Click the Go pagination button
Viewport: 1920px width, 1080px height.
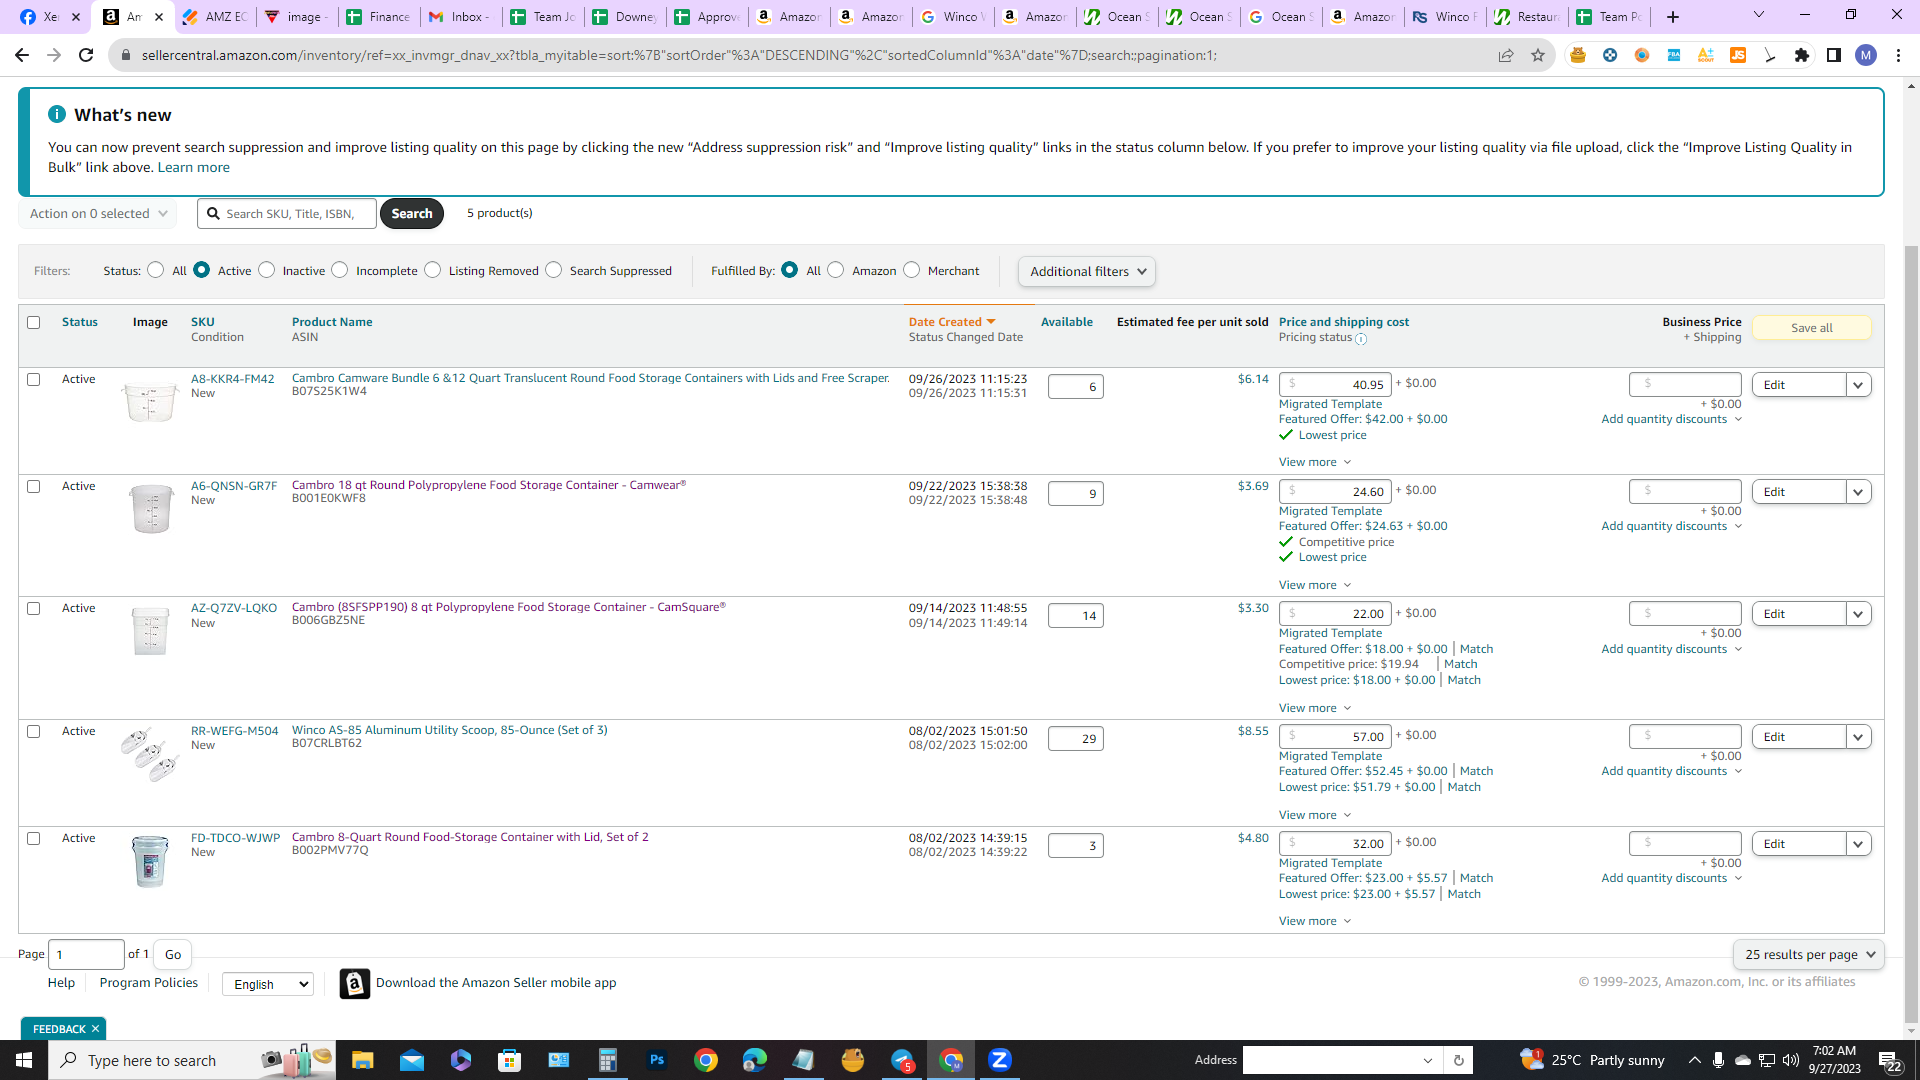(x=173, y=955)
